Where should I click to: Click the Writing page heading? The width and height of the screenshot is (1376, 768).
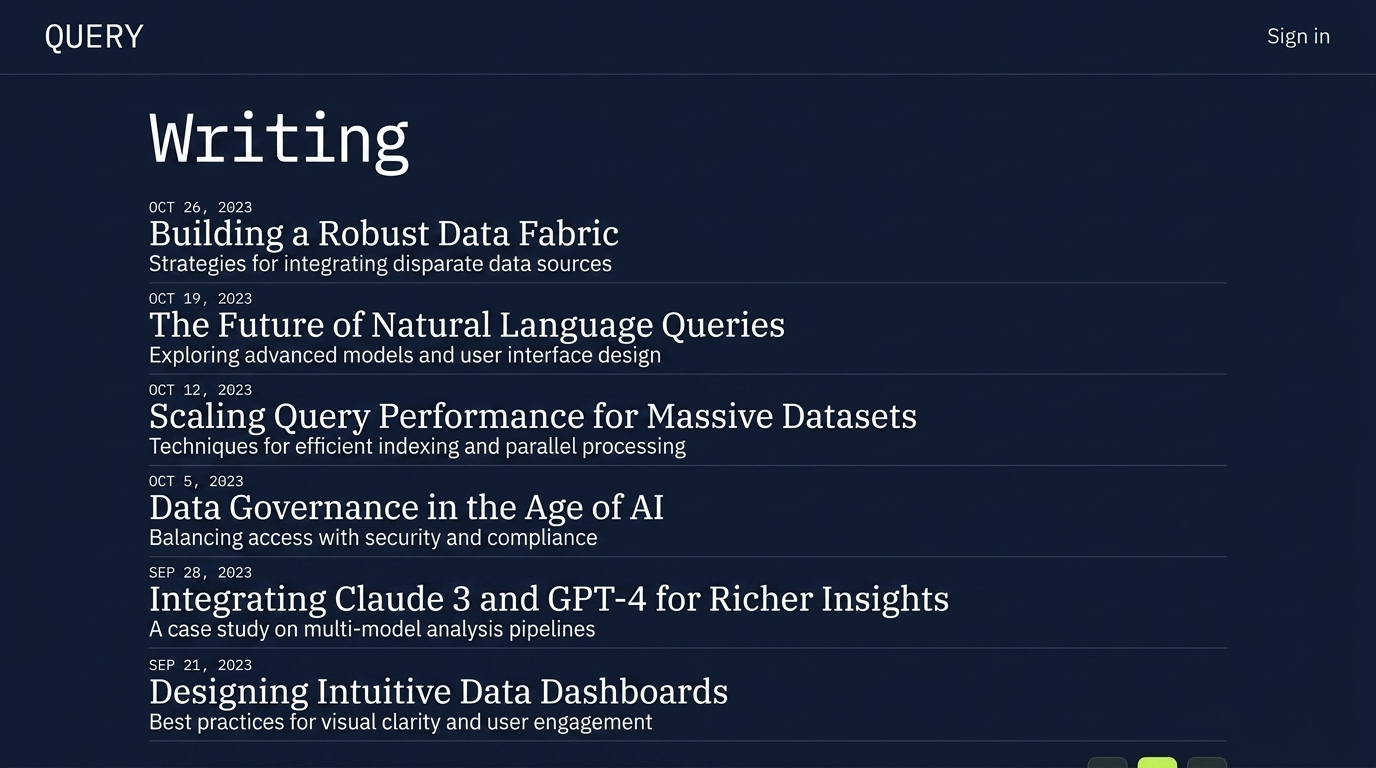click(x=279, y=138)
